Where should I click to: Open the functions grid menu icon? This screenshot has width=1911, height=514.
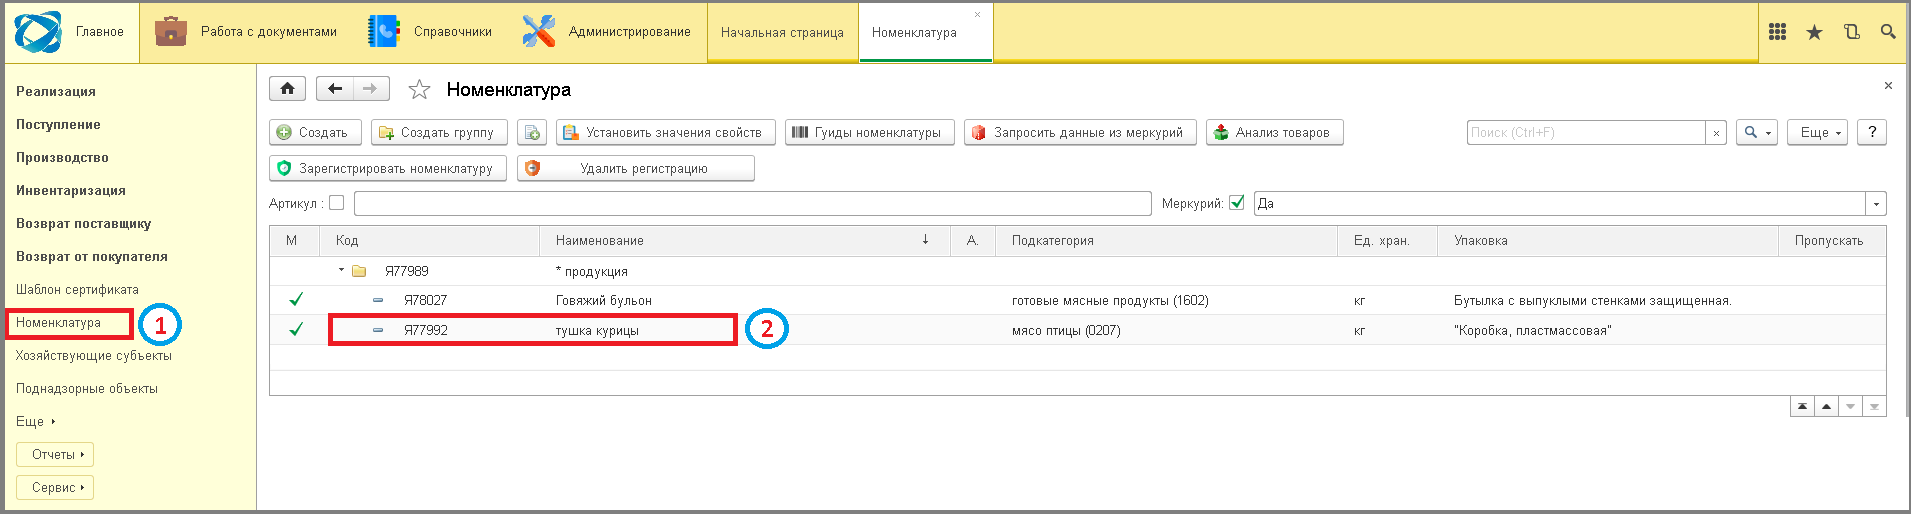click(1777, 32)
